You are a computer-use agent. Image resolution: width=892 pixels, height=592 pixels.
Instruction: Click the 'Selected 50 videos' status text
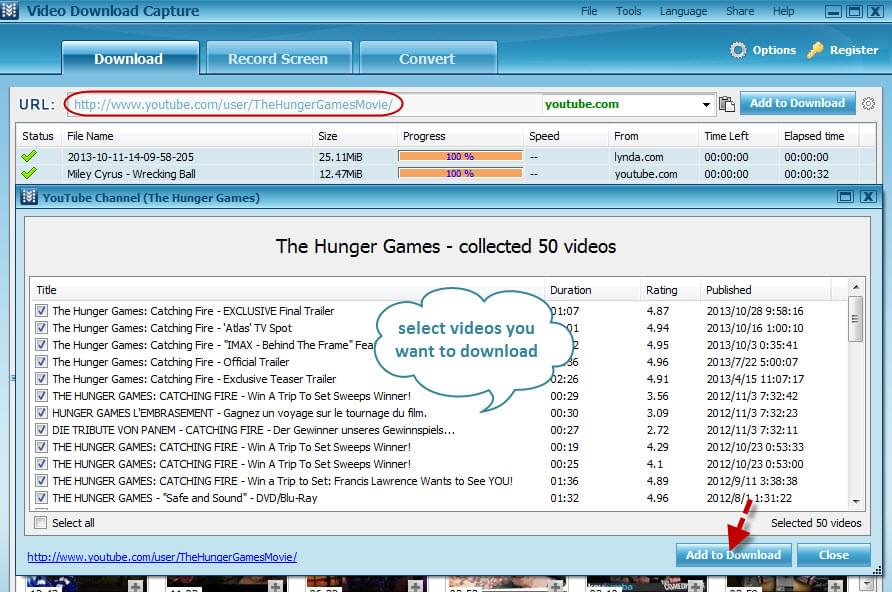click(816, 523)
